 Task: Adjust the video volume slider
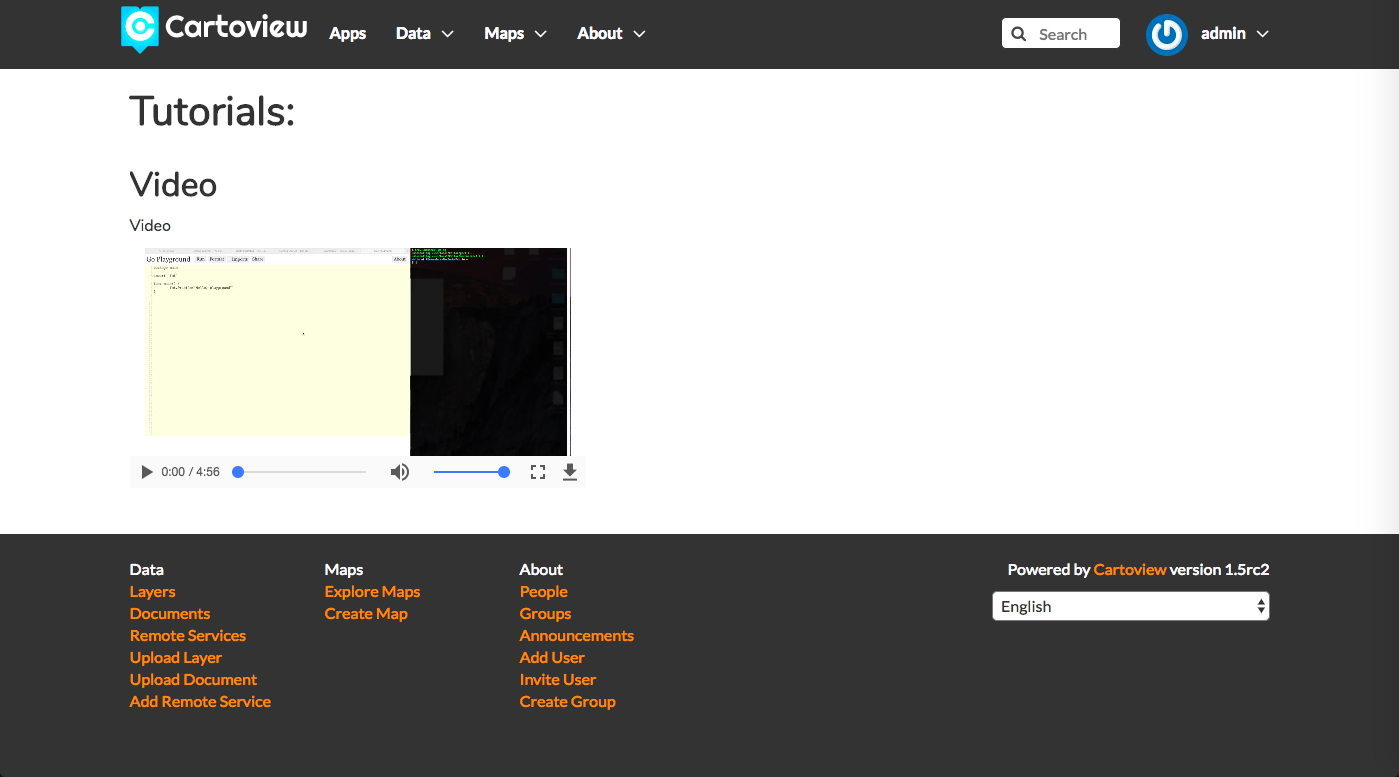[x=470, y=472]
